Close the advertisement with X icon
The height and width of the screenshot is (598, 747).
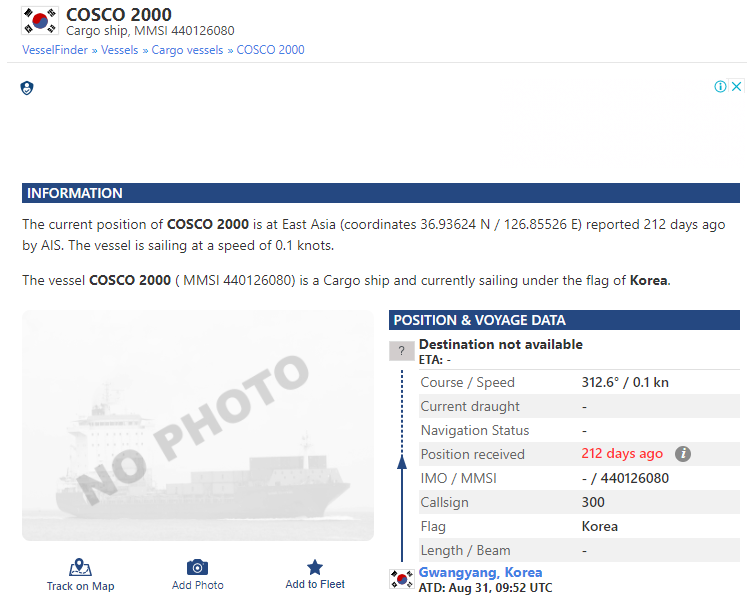click(737, 86)
